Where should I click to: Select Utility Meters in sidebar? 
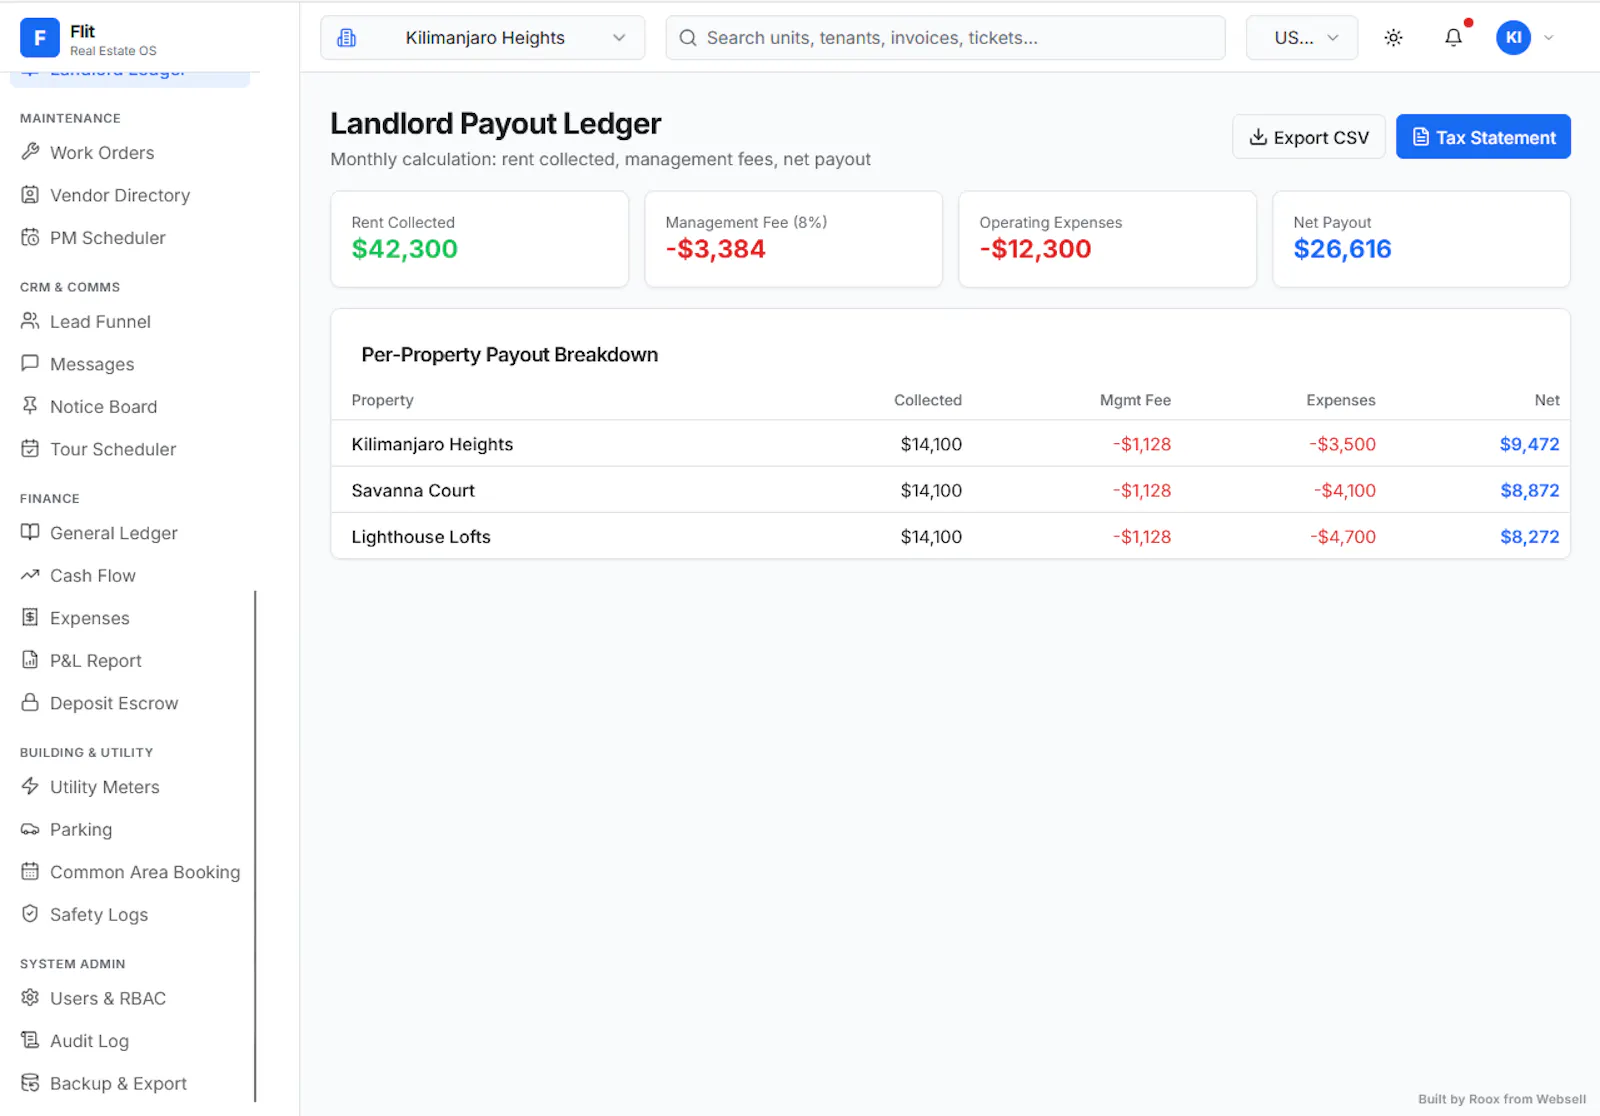click(x=105, y=787)
